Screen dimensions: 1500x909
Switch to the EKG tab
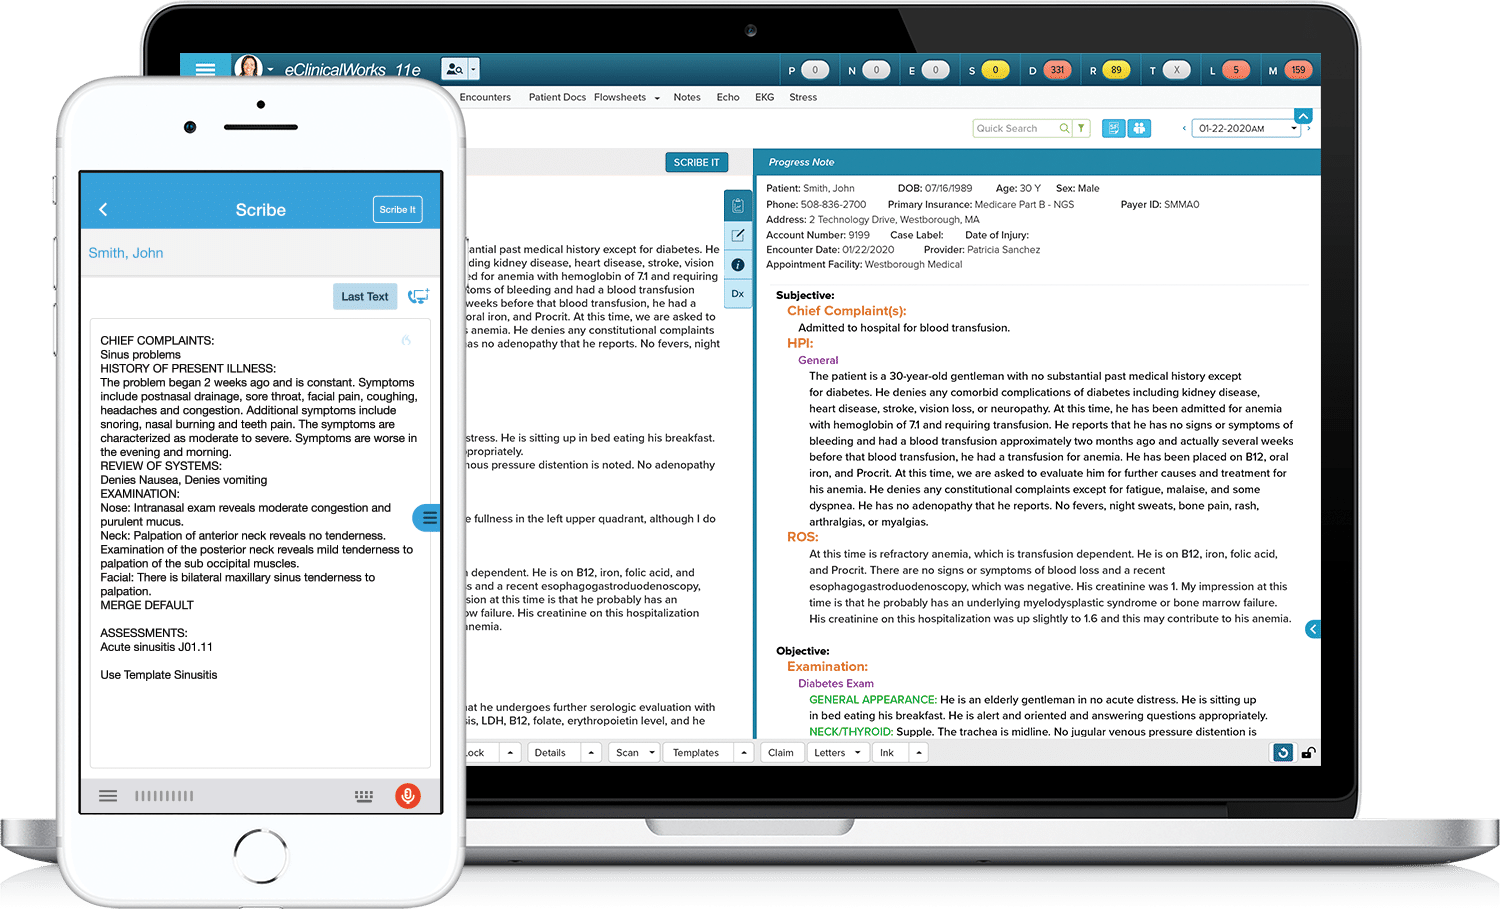(765, 97)
